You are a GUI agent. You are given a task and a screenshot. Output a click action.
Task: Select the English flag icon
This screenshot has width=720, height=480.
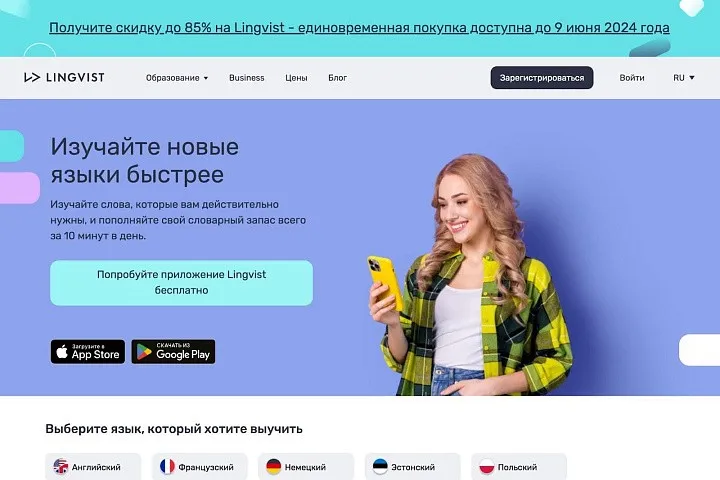point(61,467)
